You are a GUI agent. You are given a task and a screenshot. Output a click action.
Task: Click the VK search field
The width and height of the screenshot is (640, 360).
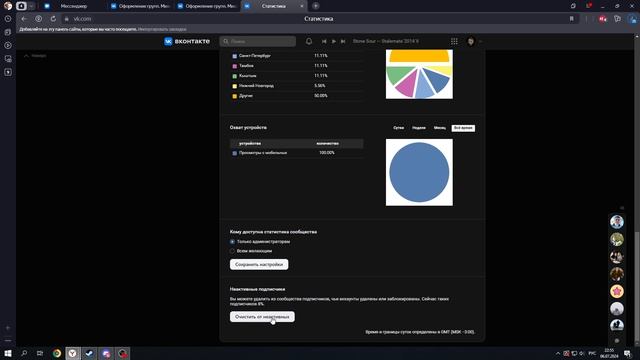click(x=258, y=41)
